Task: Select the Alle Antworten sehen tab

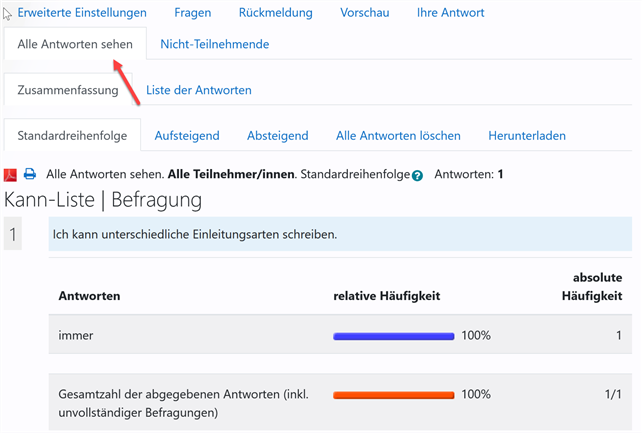Action: 75,44
